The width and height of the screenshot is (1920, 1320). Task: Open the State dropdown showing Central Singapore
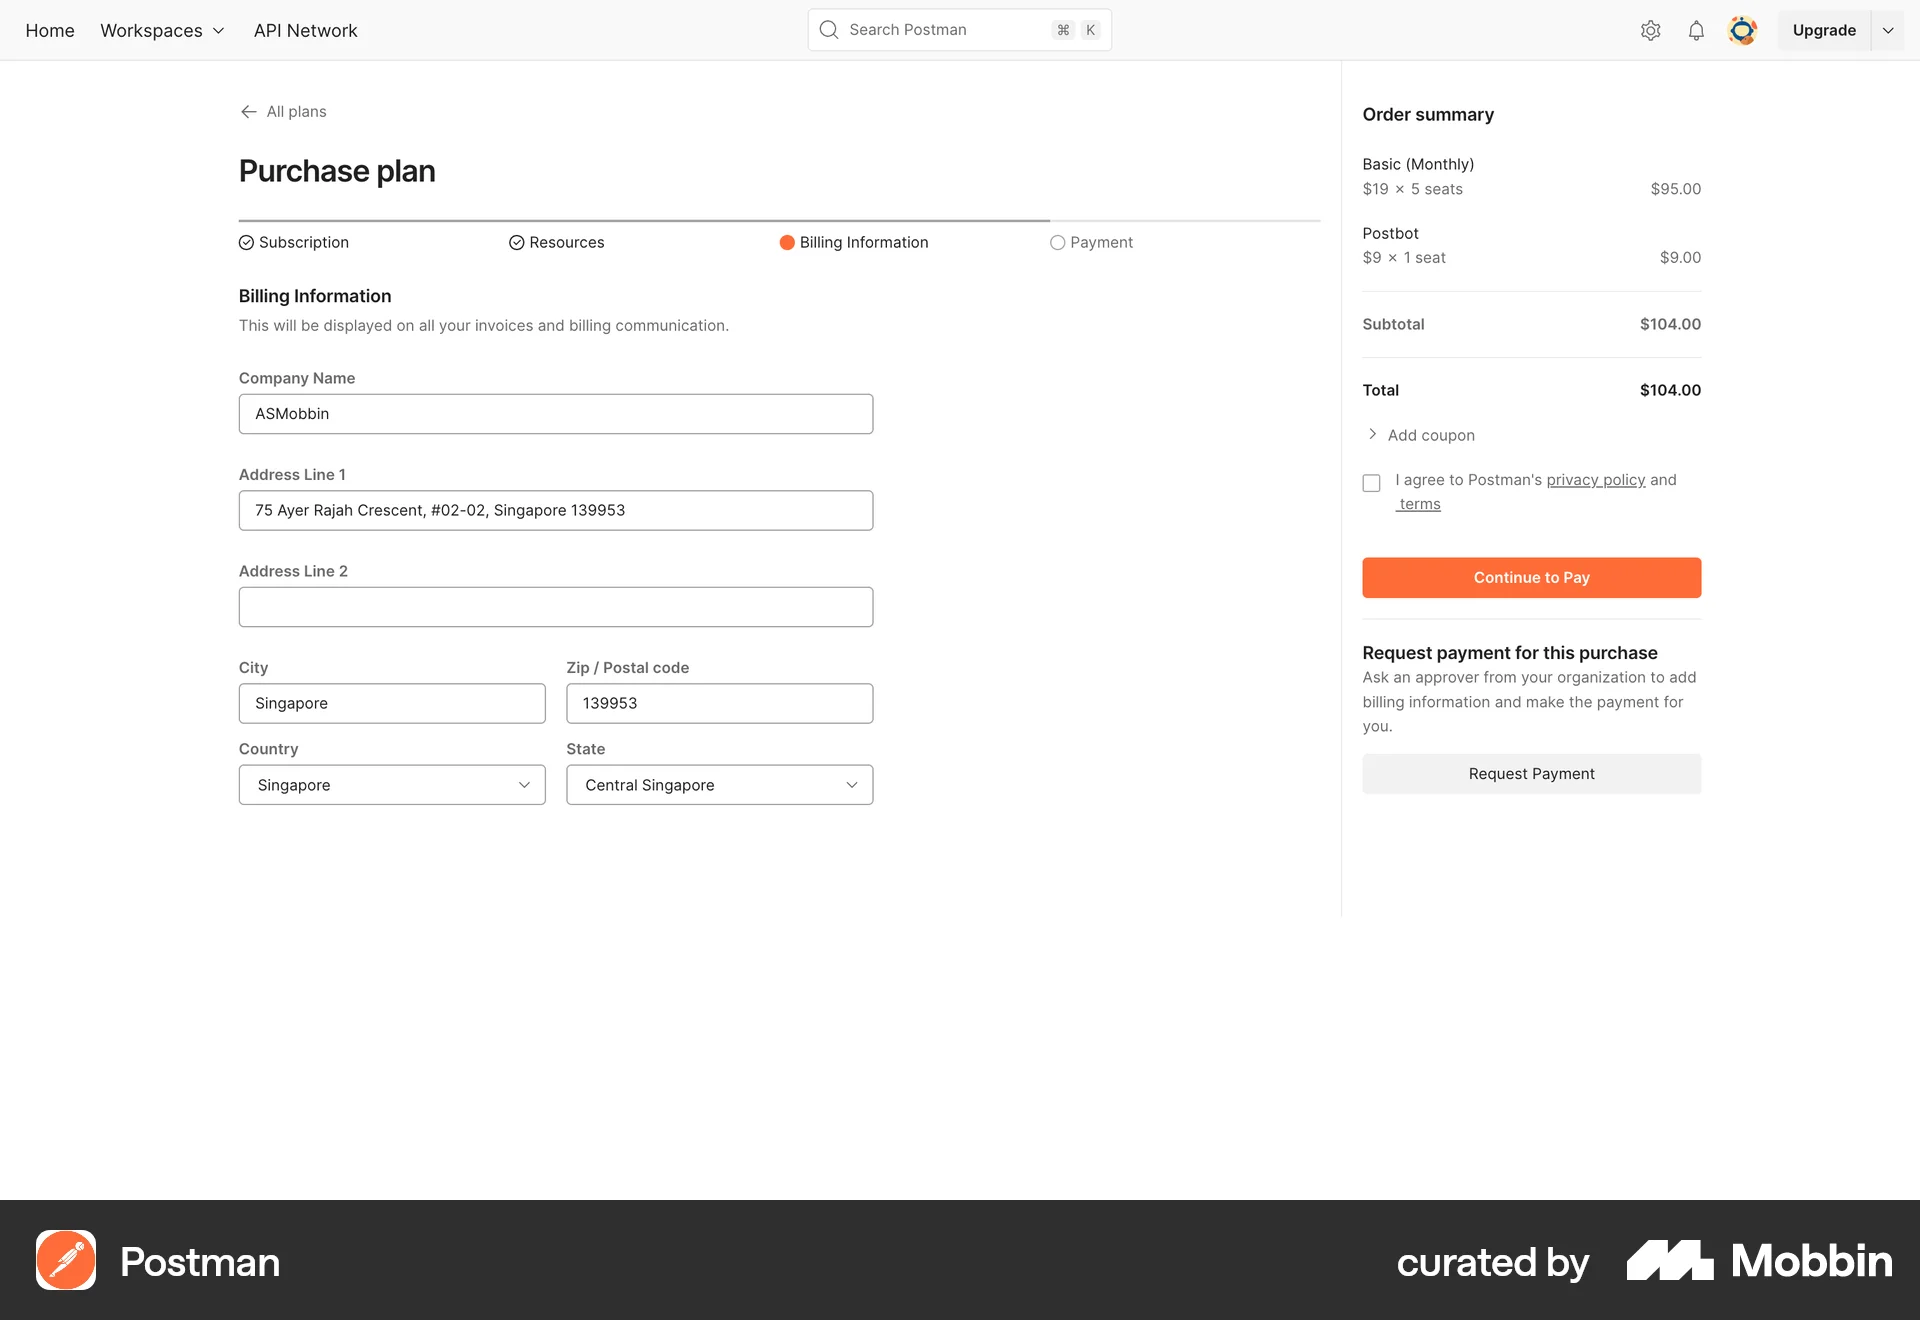pyautogui.click(x=719, y=785)
